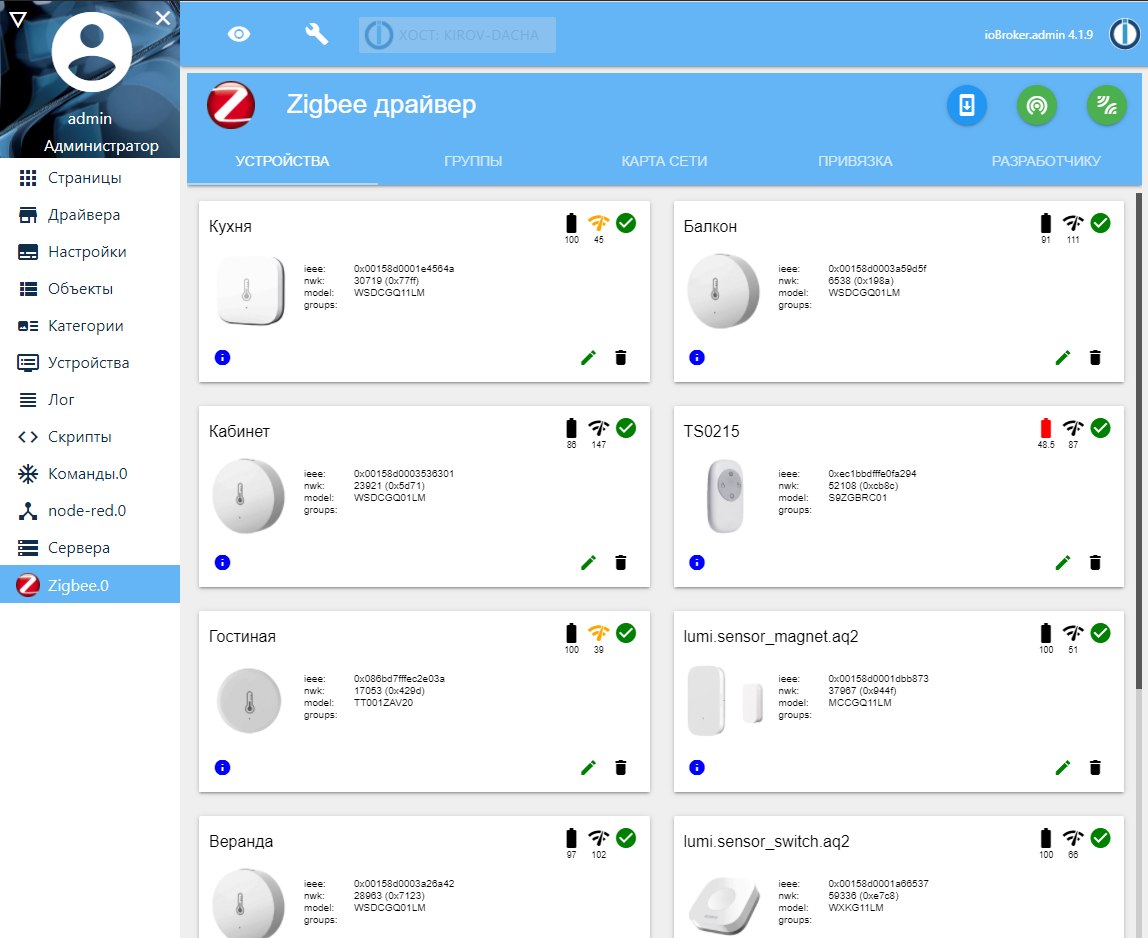
Task: Click the Веранда card title
Action: (x=241, y=841)
